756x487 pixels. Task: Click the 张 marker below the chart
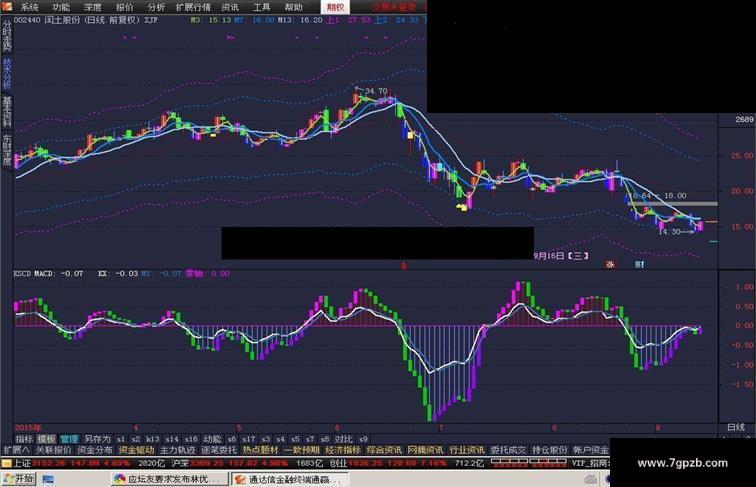[610, 264]
